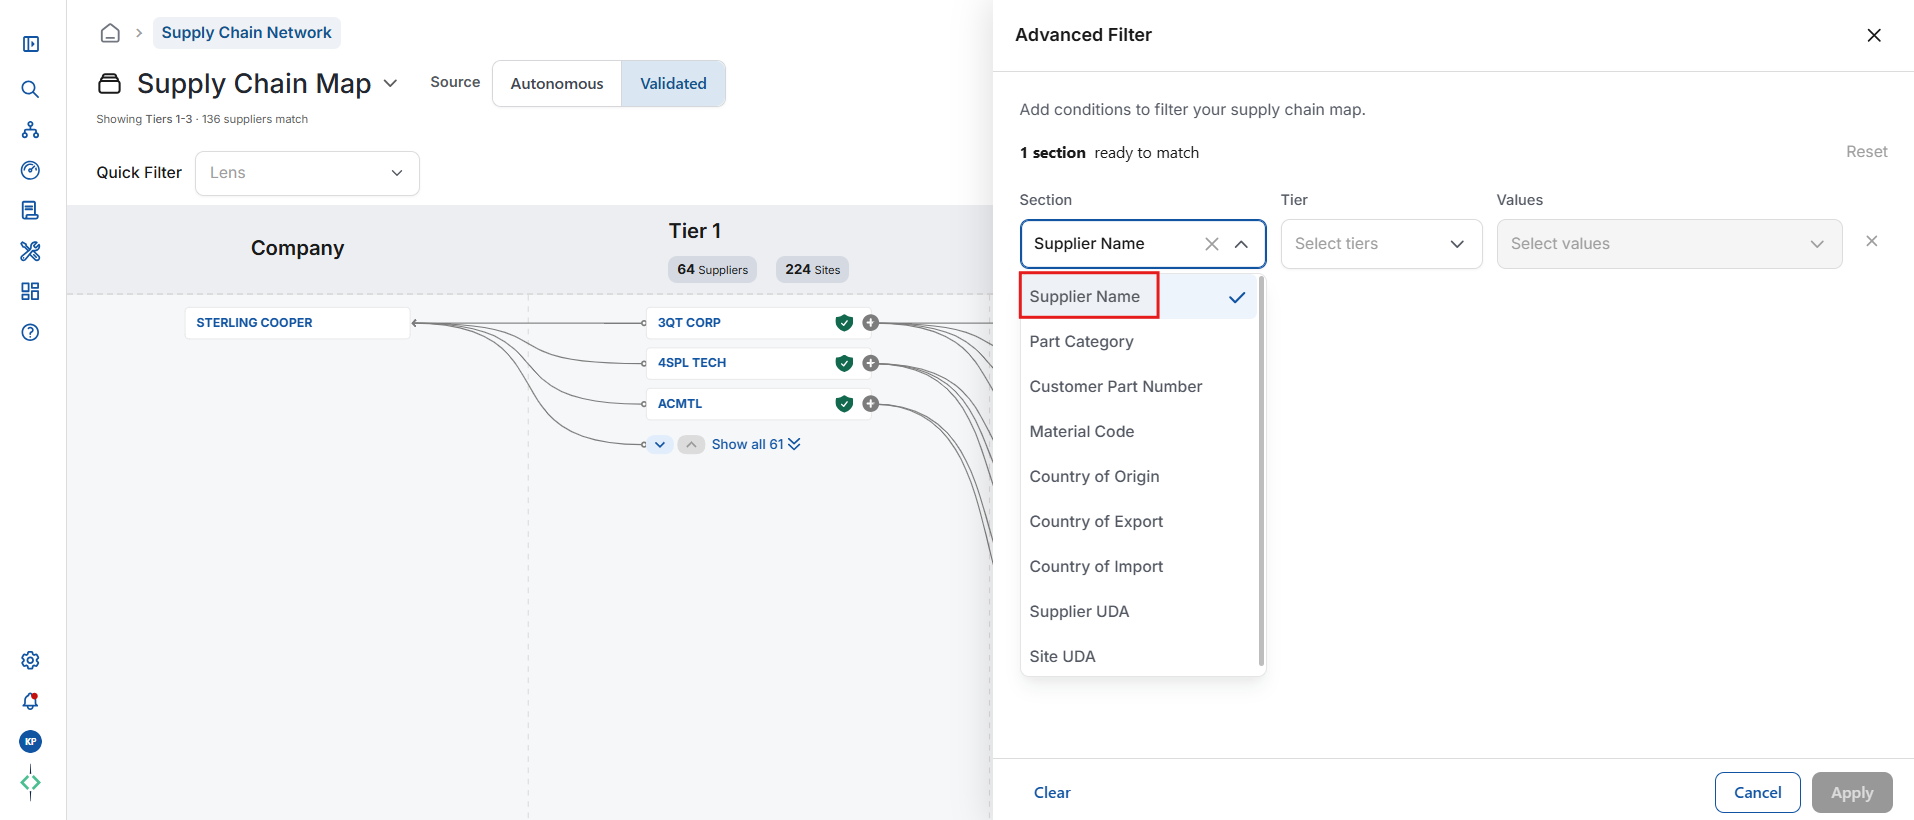The image size is (1914, 820).
Task: Open the Select tiers dropdown
Action: 1381,244
